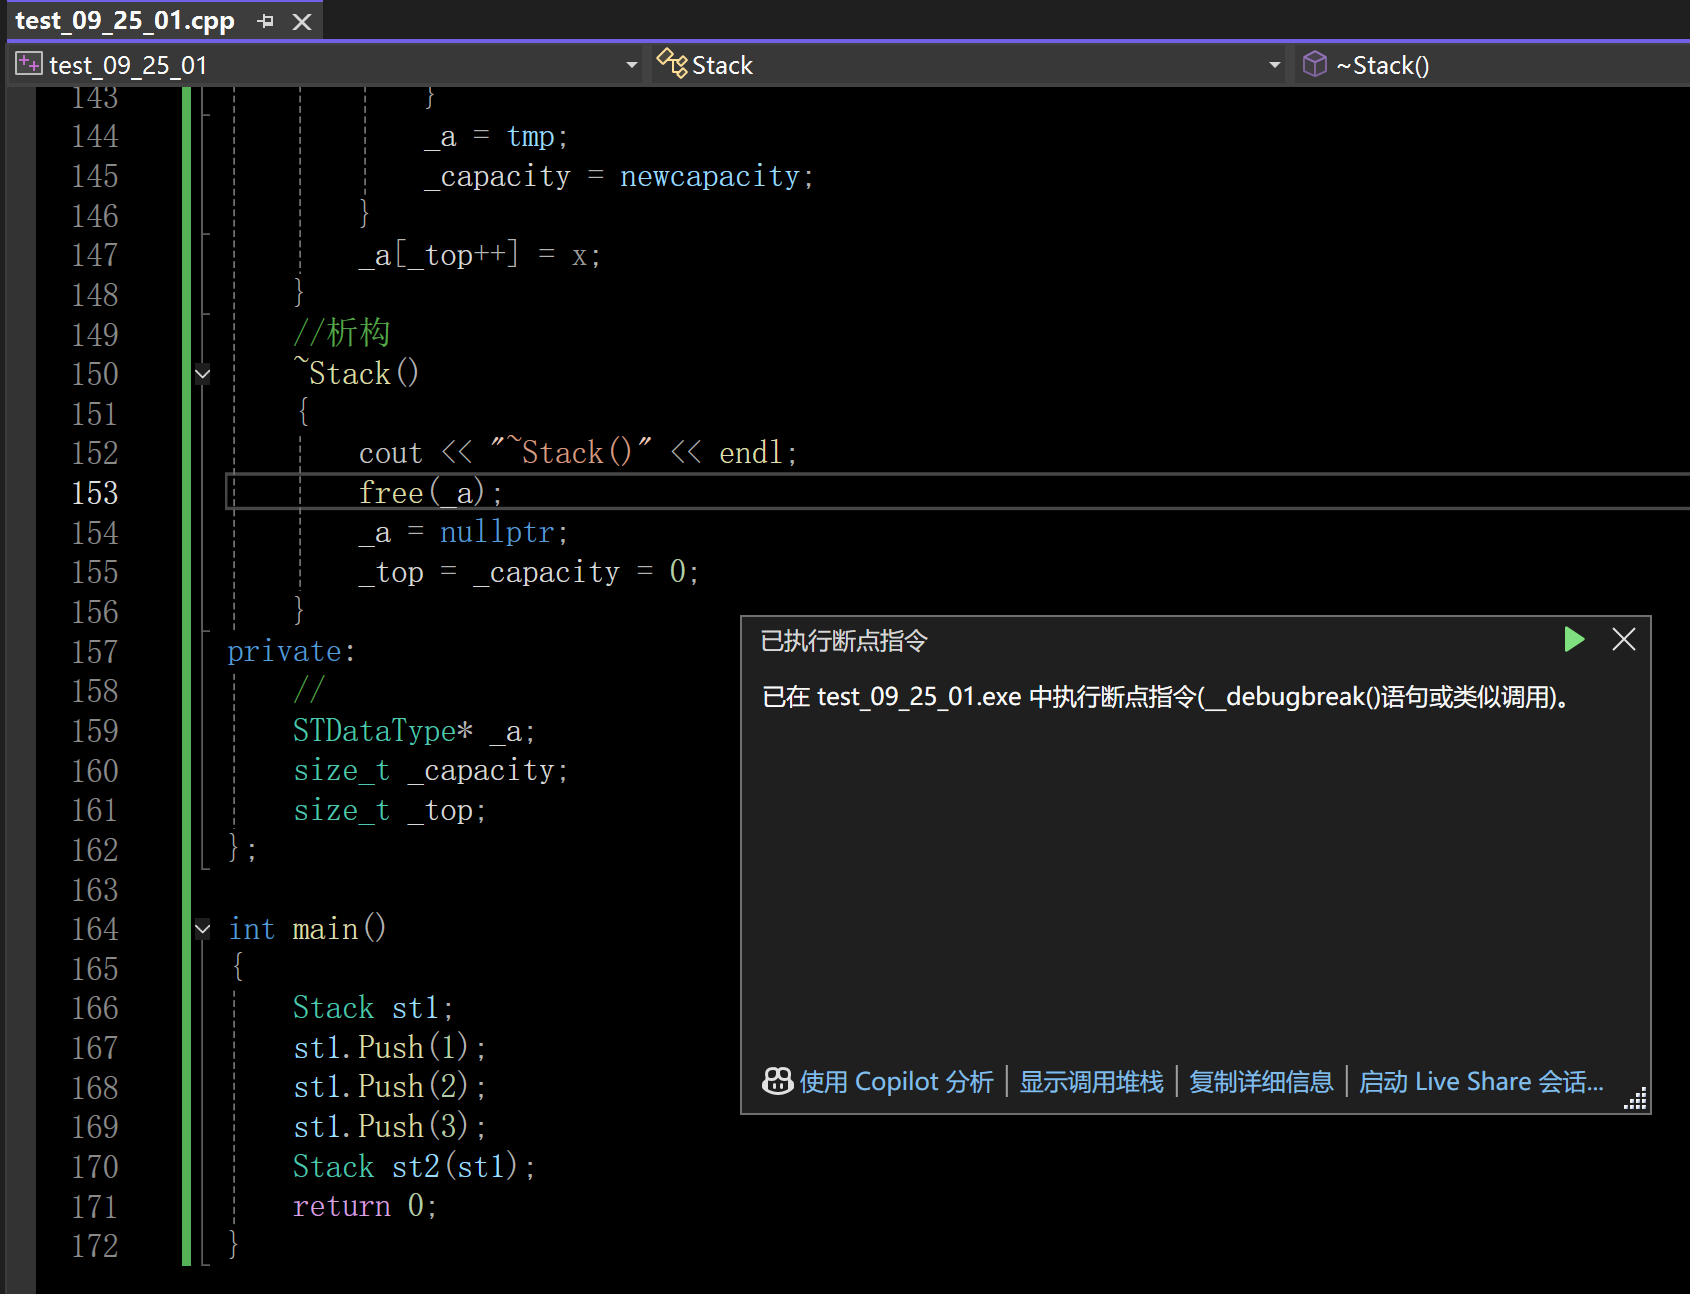Click the '_a = nullptr;' statement
The width and height of the screenshot is (1690, 1294).
pos(464,533)
